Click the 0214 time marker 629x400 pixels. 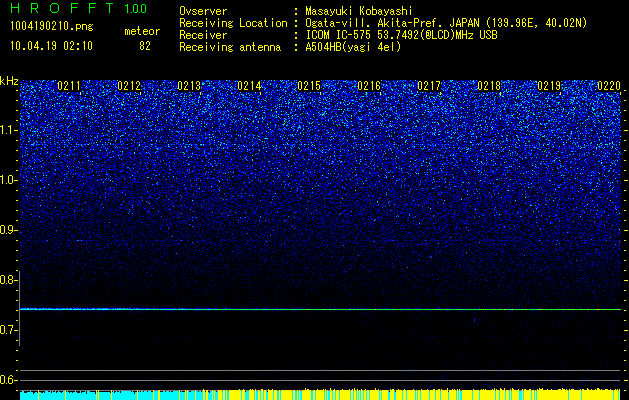coord(249,86)
